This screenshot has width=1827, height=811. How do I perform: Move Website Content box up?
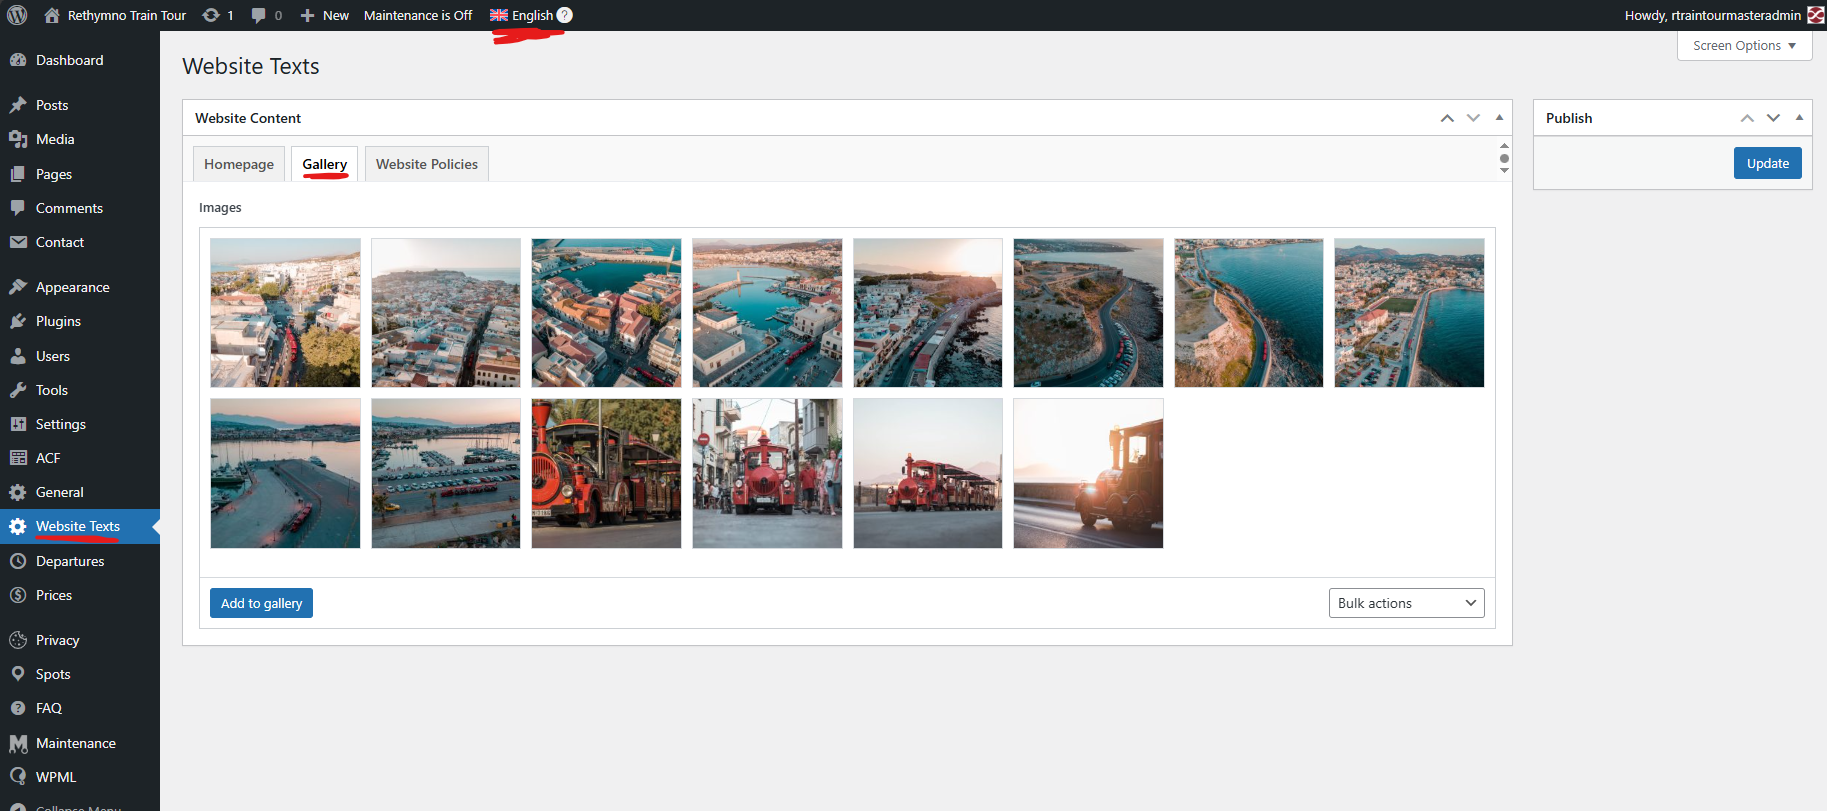(x=1447, y=118)
